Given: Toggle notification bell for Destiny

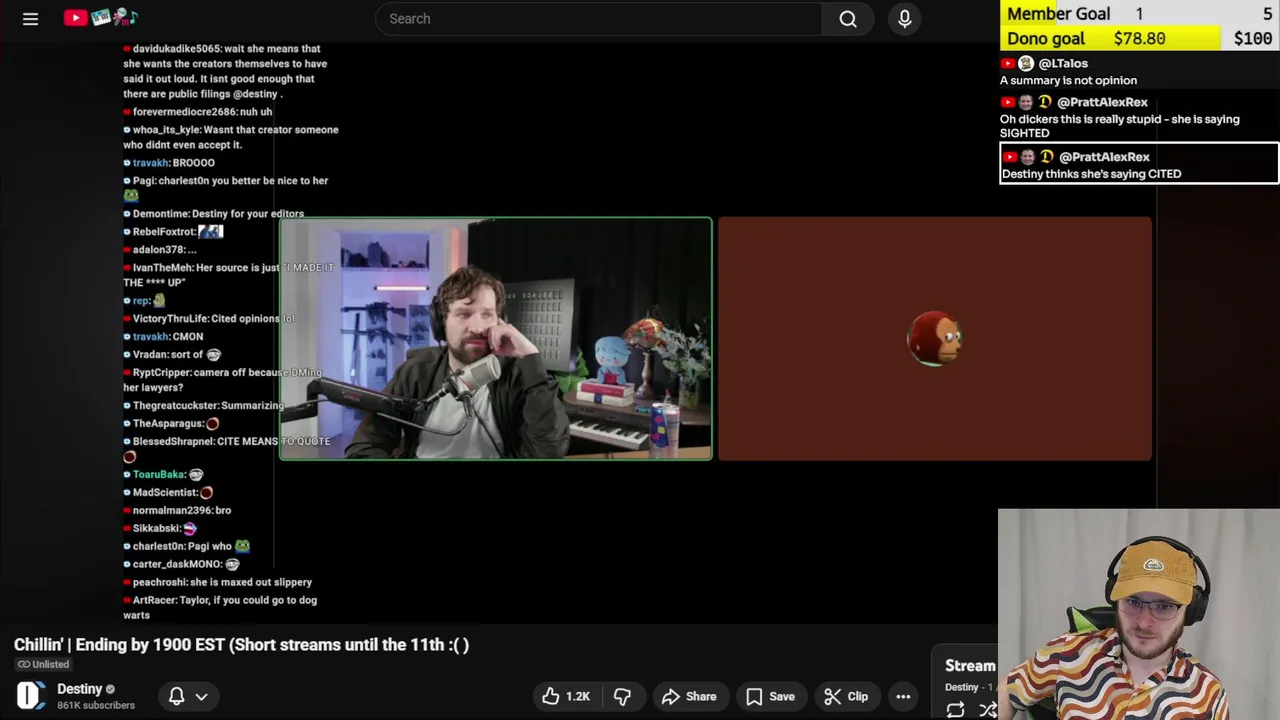Looking at the screenshot, I should 176,696.
